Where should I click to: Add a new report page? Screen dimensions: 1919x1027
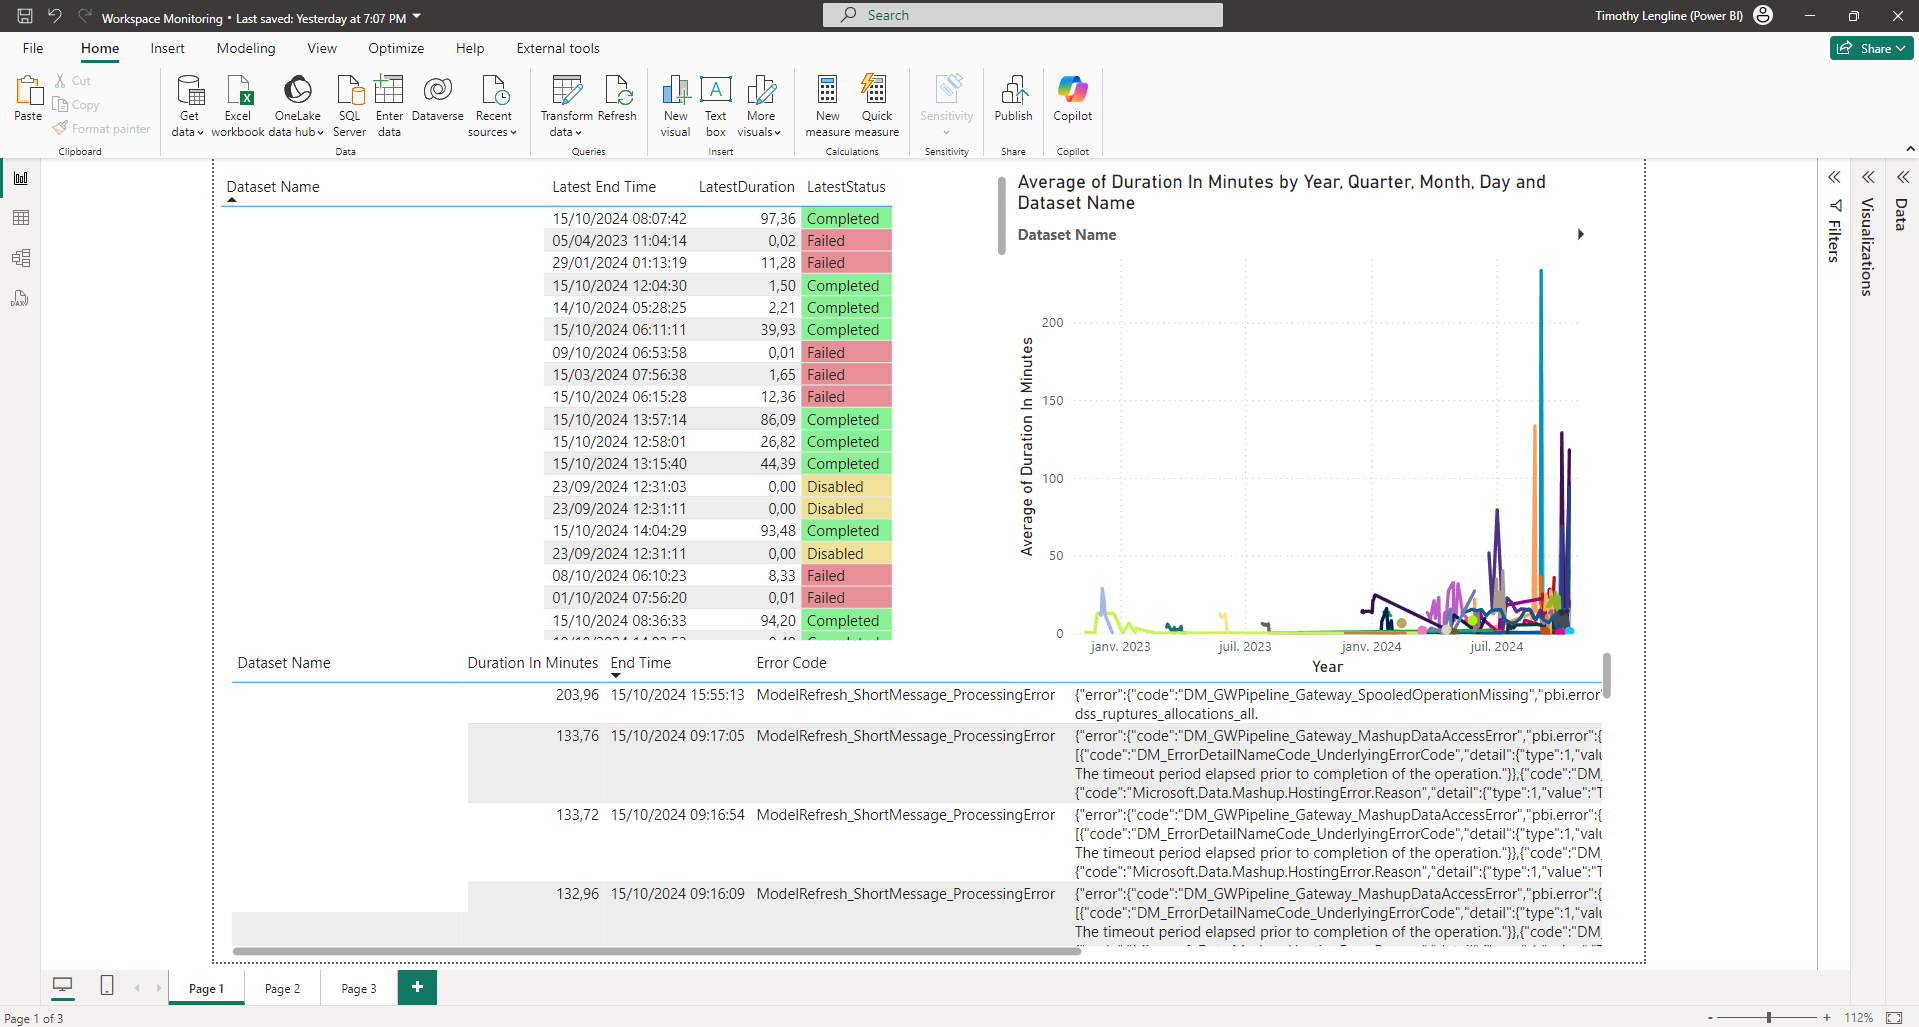click(417, 987)
